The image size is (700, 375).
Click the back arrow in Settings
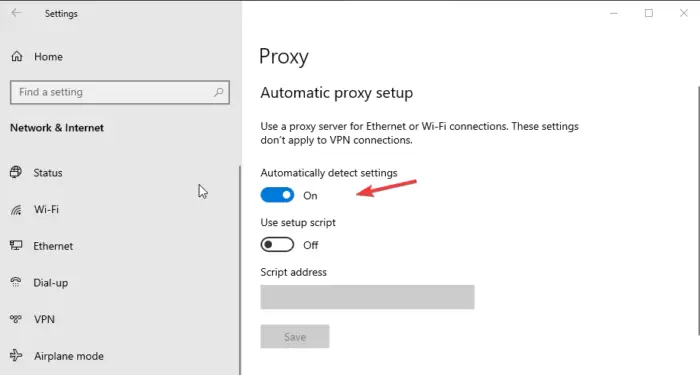16,13
